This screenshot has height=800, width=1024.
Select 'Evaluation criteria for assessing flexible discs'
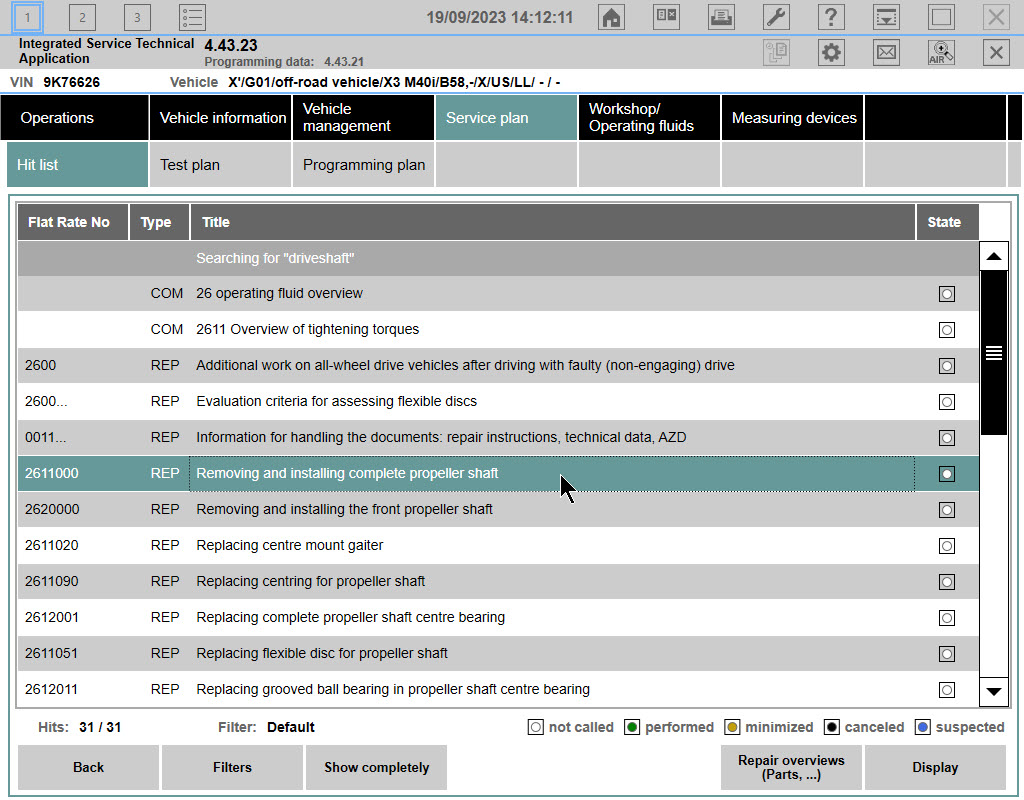click(x=498, y=402)
